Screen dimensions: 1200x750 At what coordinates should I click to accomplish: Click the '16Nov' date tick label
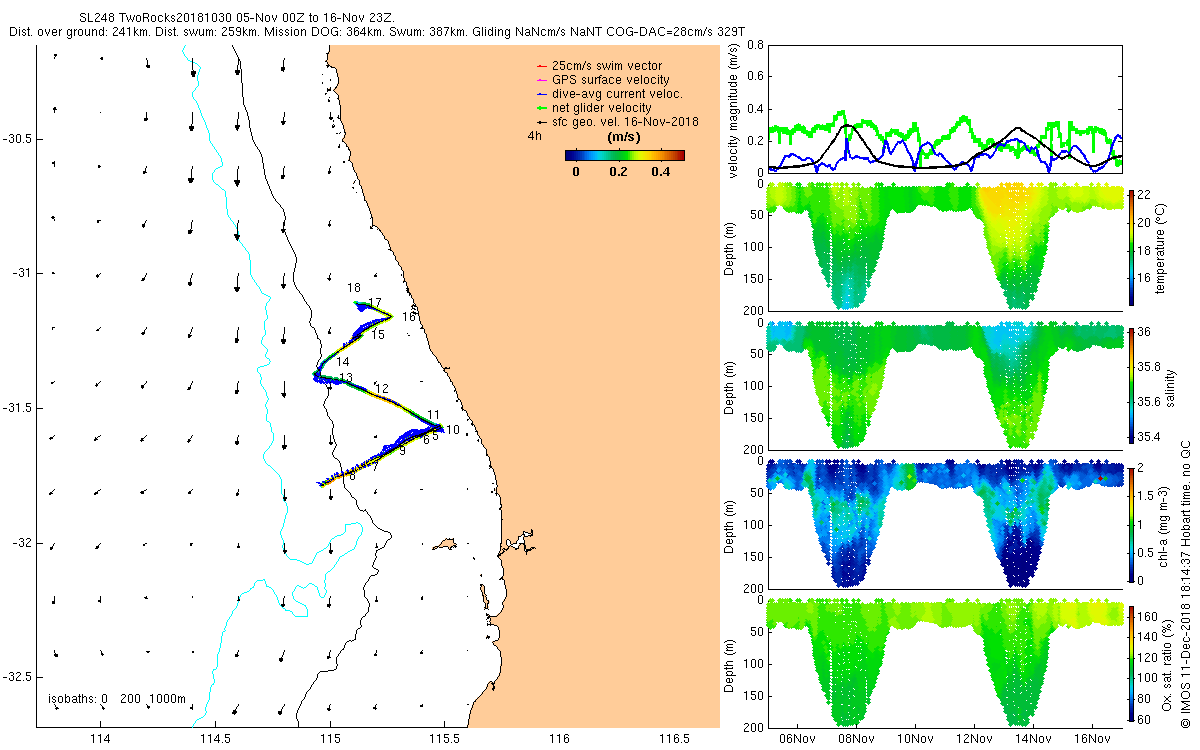click(1092, 738)
